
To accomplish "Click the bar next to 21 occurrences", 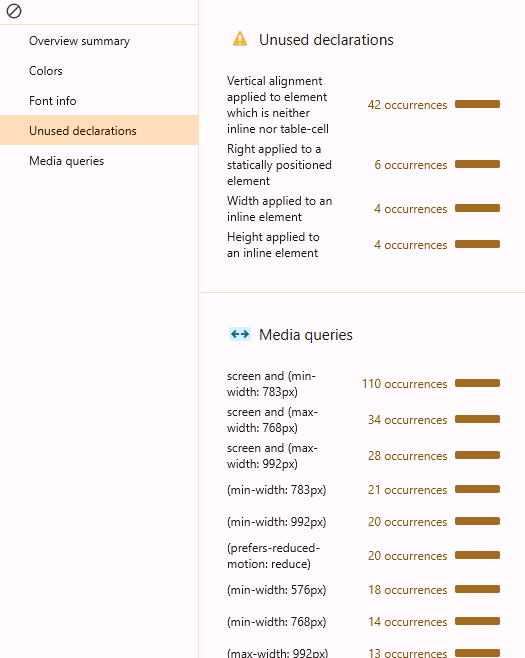I will [477, 489].
